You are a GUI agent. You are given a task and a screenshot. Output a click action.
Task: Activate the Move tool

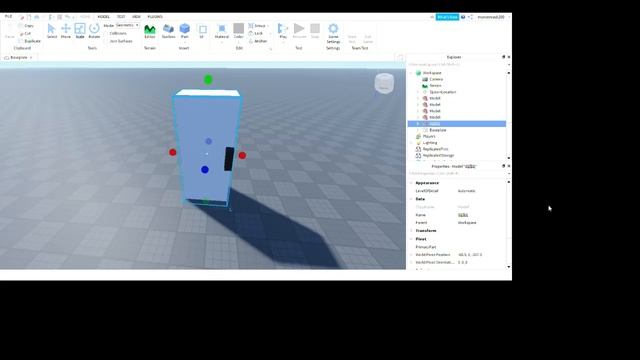pyautogui.click(x=66, y=31)
